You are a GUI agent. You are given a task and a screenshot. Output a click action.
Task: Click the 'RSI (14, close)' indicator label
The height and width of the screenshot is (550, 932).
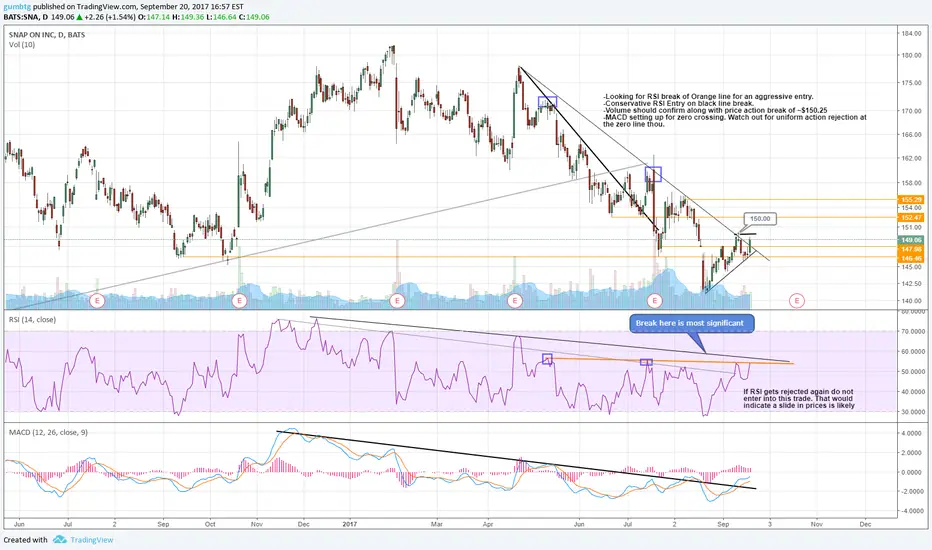pos(32,320)
